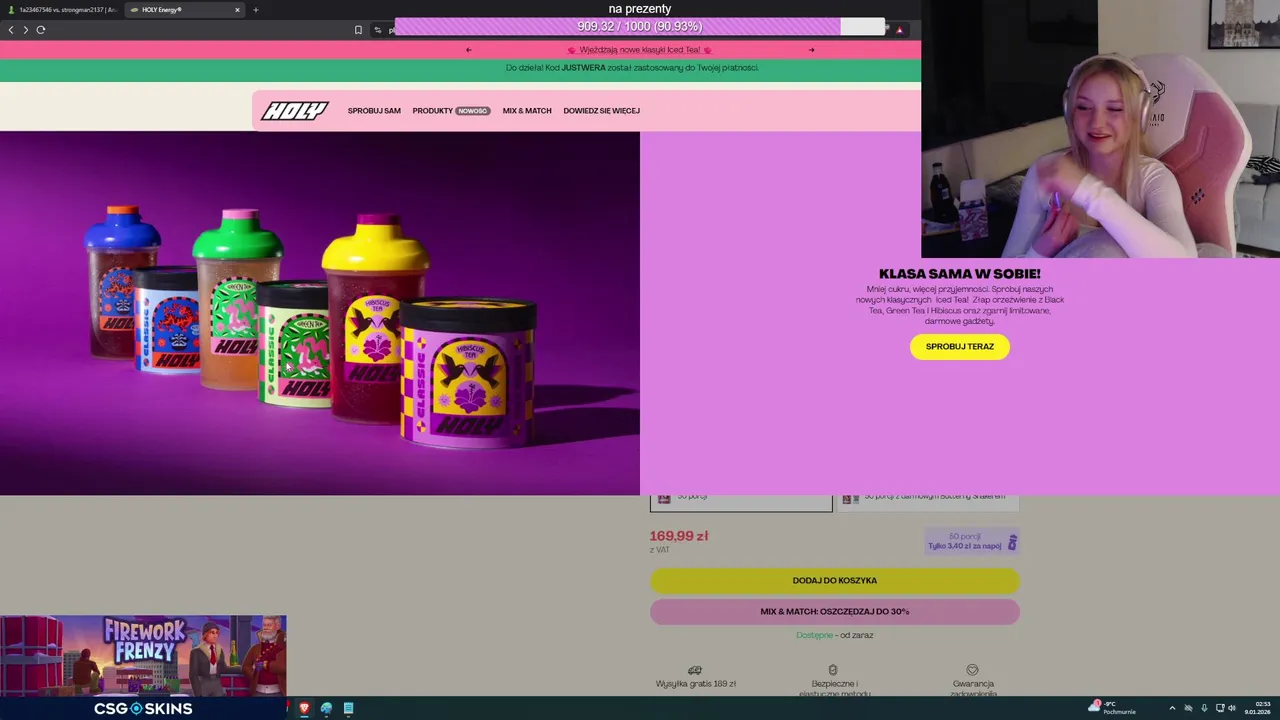The width and height of the screenshot is (1280, 720).
Task: Open the MIX & MATCH menu item
Action: coord(527,111)
